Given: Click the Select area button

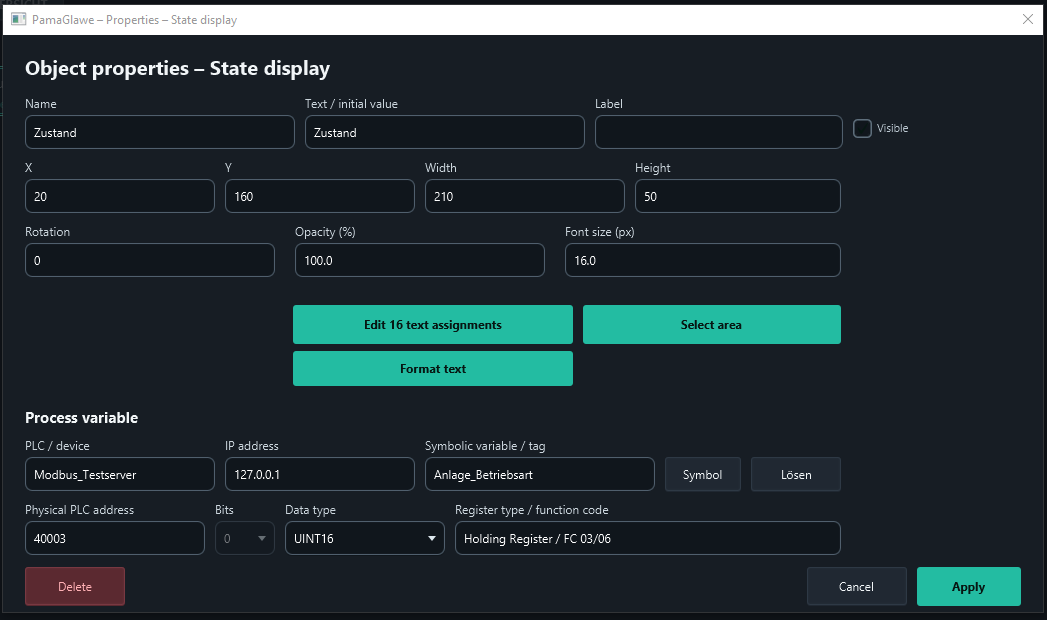Looking at the screenshot, I should pyautogui.click(x=711, y=324).
